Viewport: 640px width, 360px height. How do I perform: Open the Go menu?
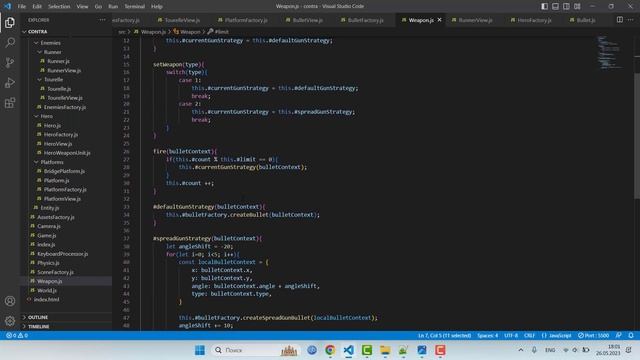[x=98, y=6]
